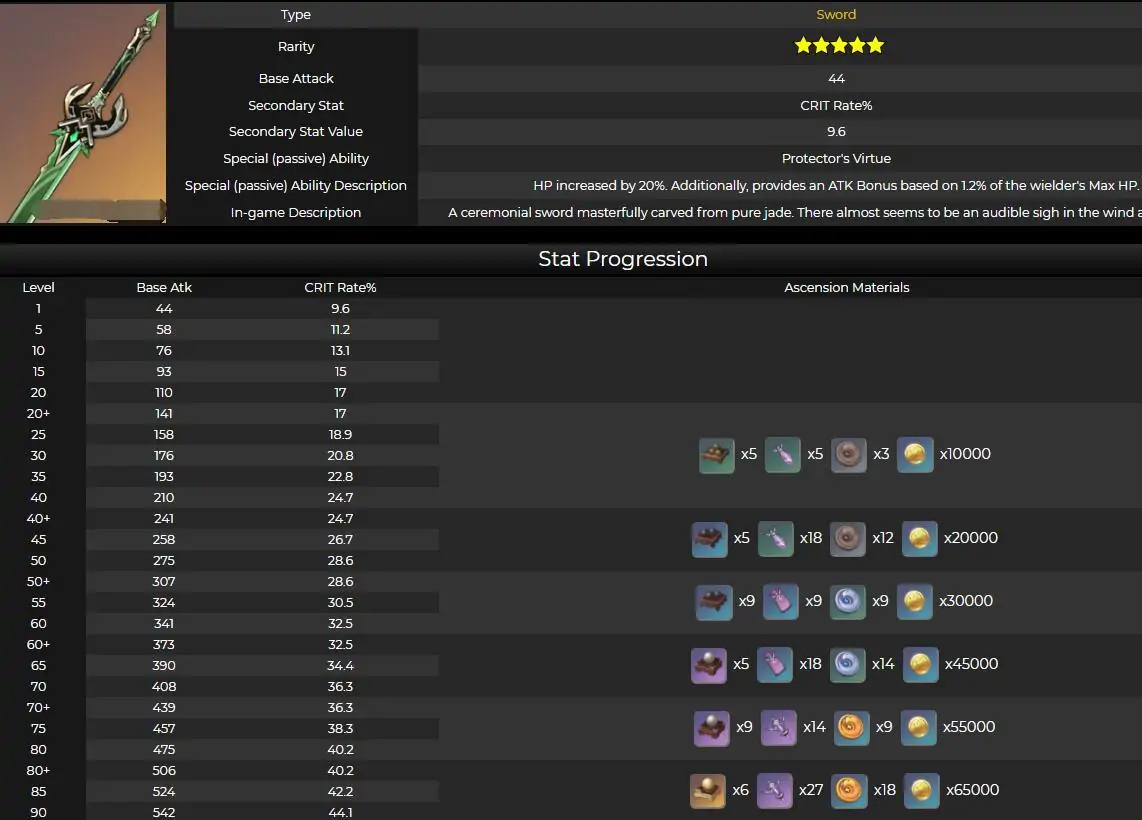Click the grey insignia icon beside x12
The height and width of the screenshot is (820, 1142).
848,539
